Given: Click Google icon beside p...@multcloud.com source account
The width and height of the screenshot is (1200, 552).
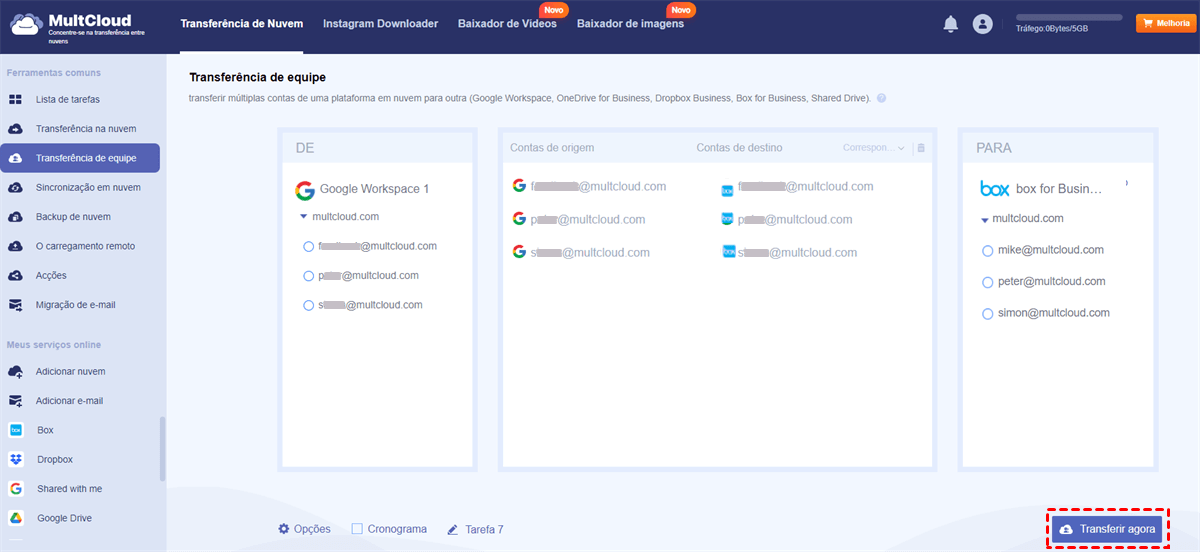Looking at the screenshot, I should tap(519, 219).
